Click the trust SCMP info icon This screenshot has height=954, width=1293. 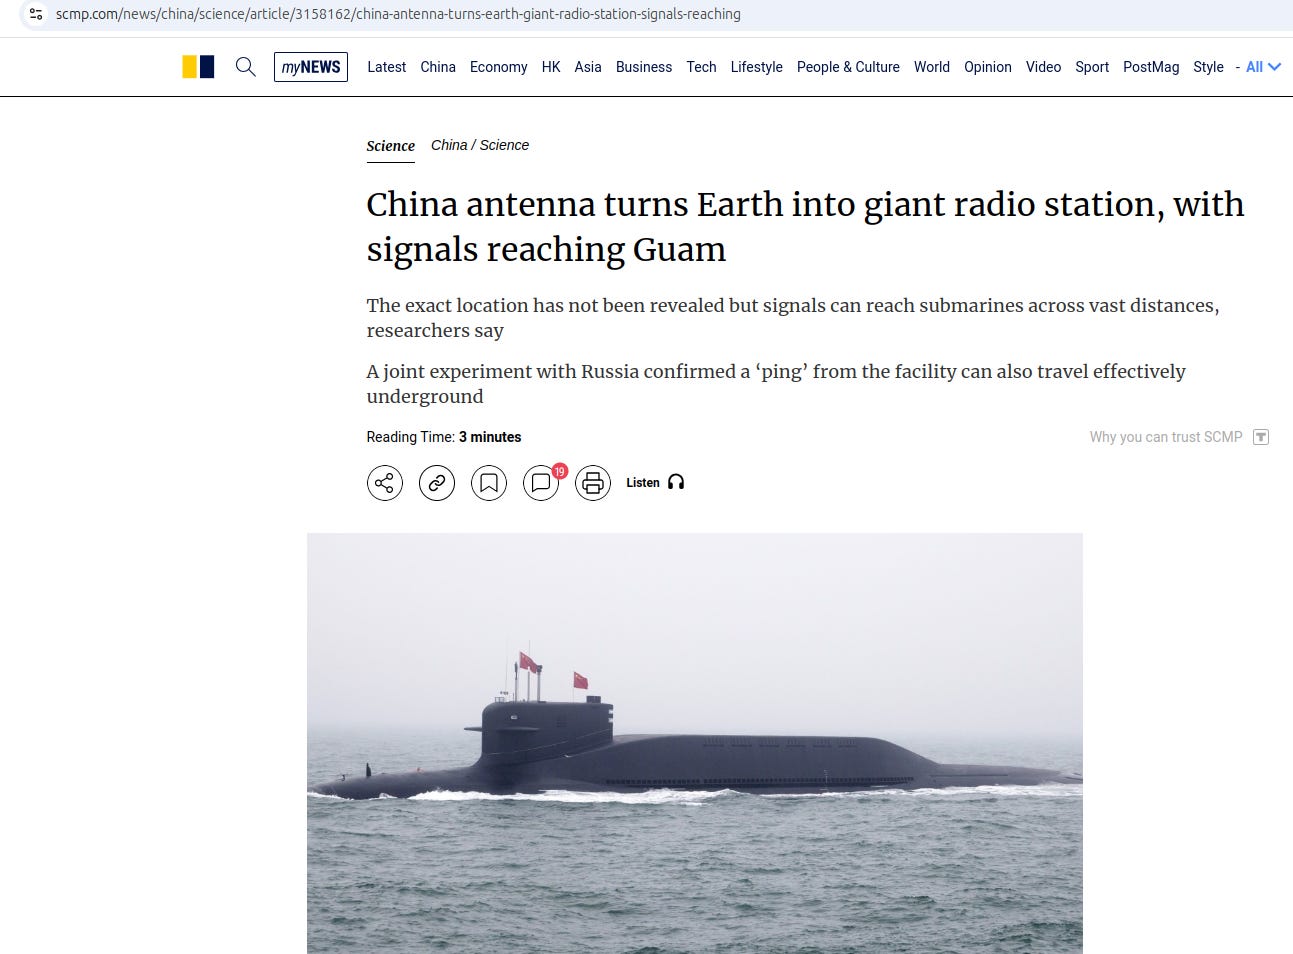[1261, 437]
